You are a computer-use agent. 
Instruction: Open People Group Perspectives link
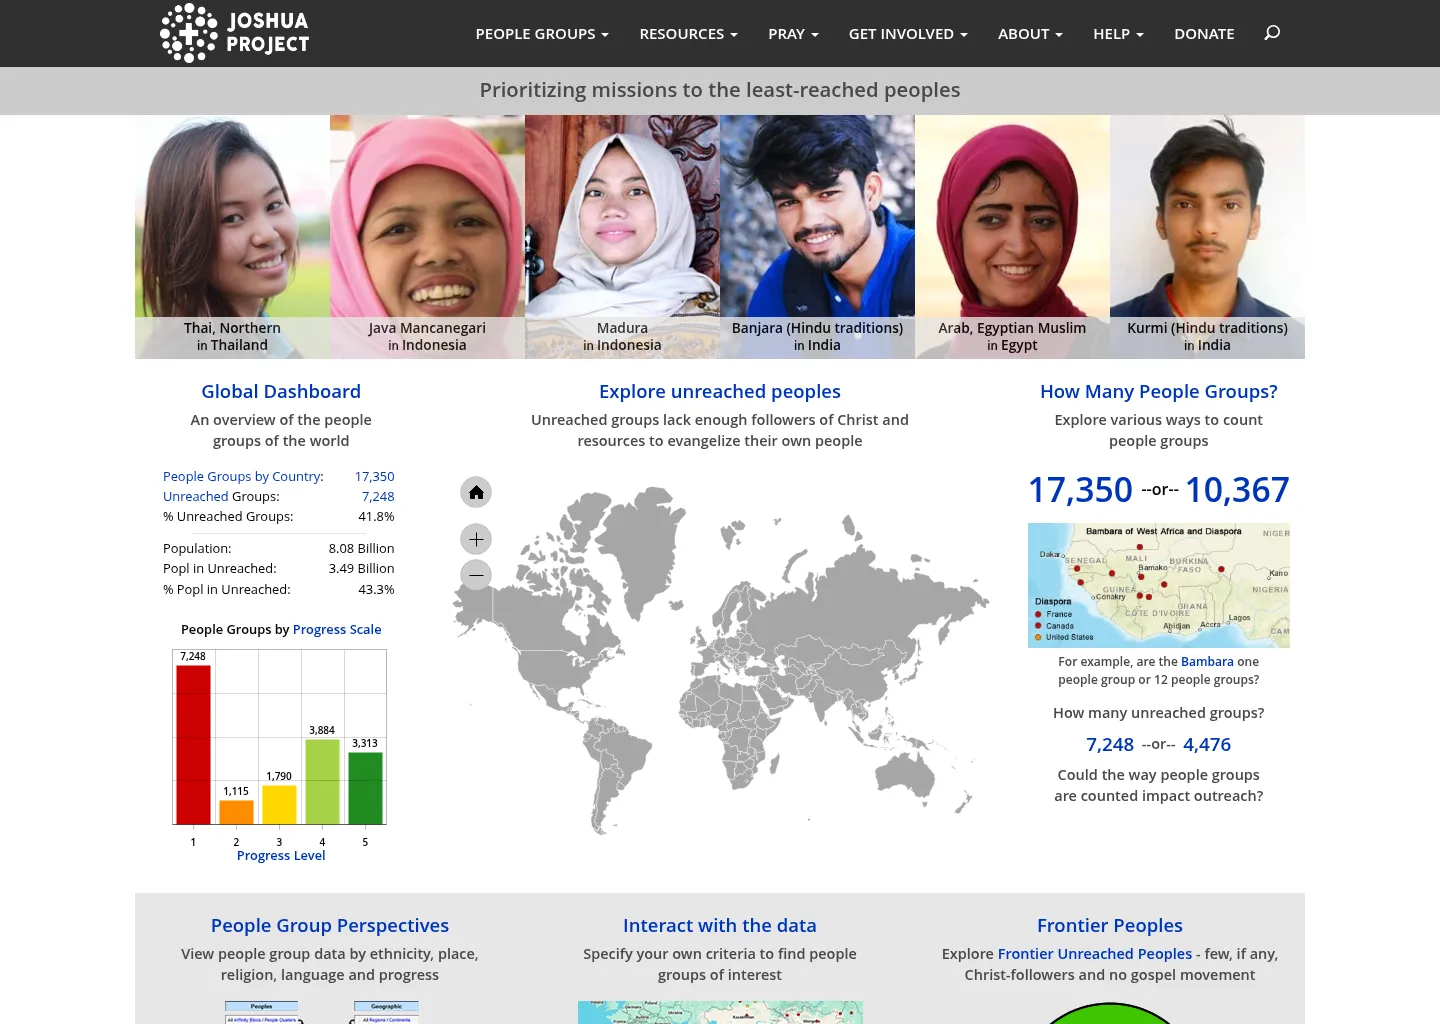coord(330,926)
